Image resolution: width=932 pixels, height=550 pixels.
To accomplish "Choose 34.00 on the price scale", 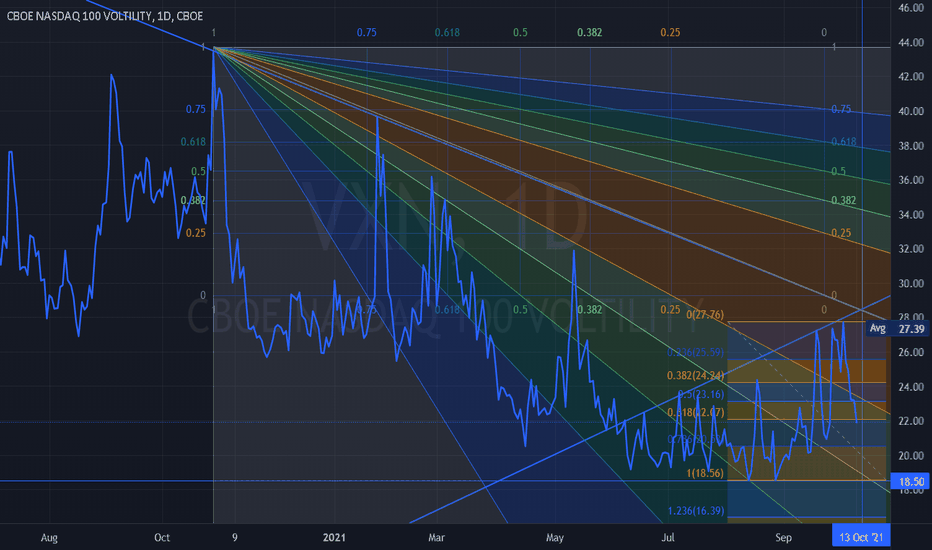I will click(911, 215).
